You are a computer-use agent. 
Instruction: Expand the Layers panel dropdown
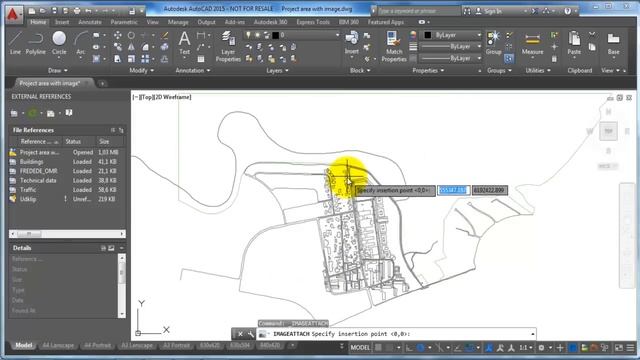click(277, 71)
